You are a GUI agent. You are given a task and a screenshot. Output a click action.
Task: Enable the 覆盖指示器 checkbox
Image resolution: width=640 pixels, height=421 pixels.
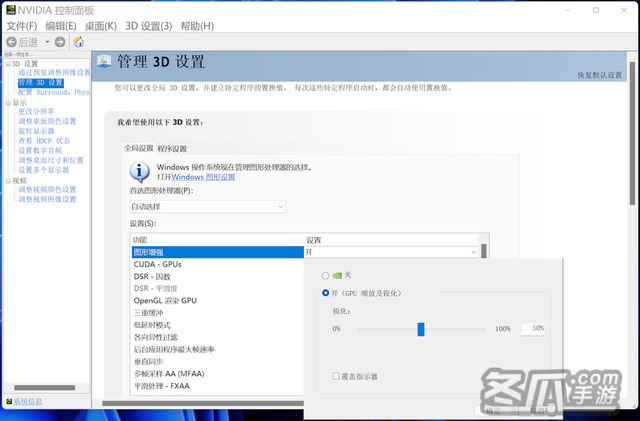(336, 376)
